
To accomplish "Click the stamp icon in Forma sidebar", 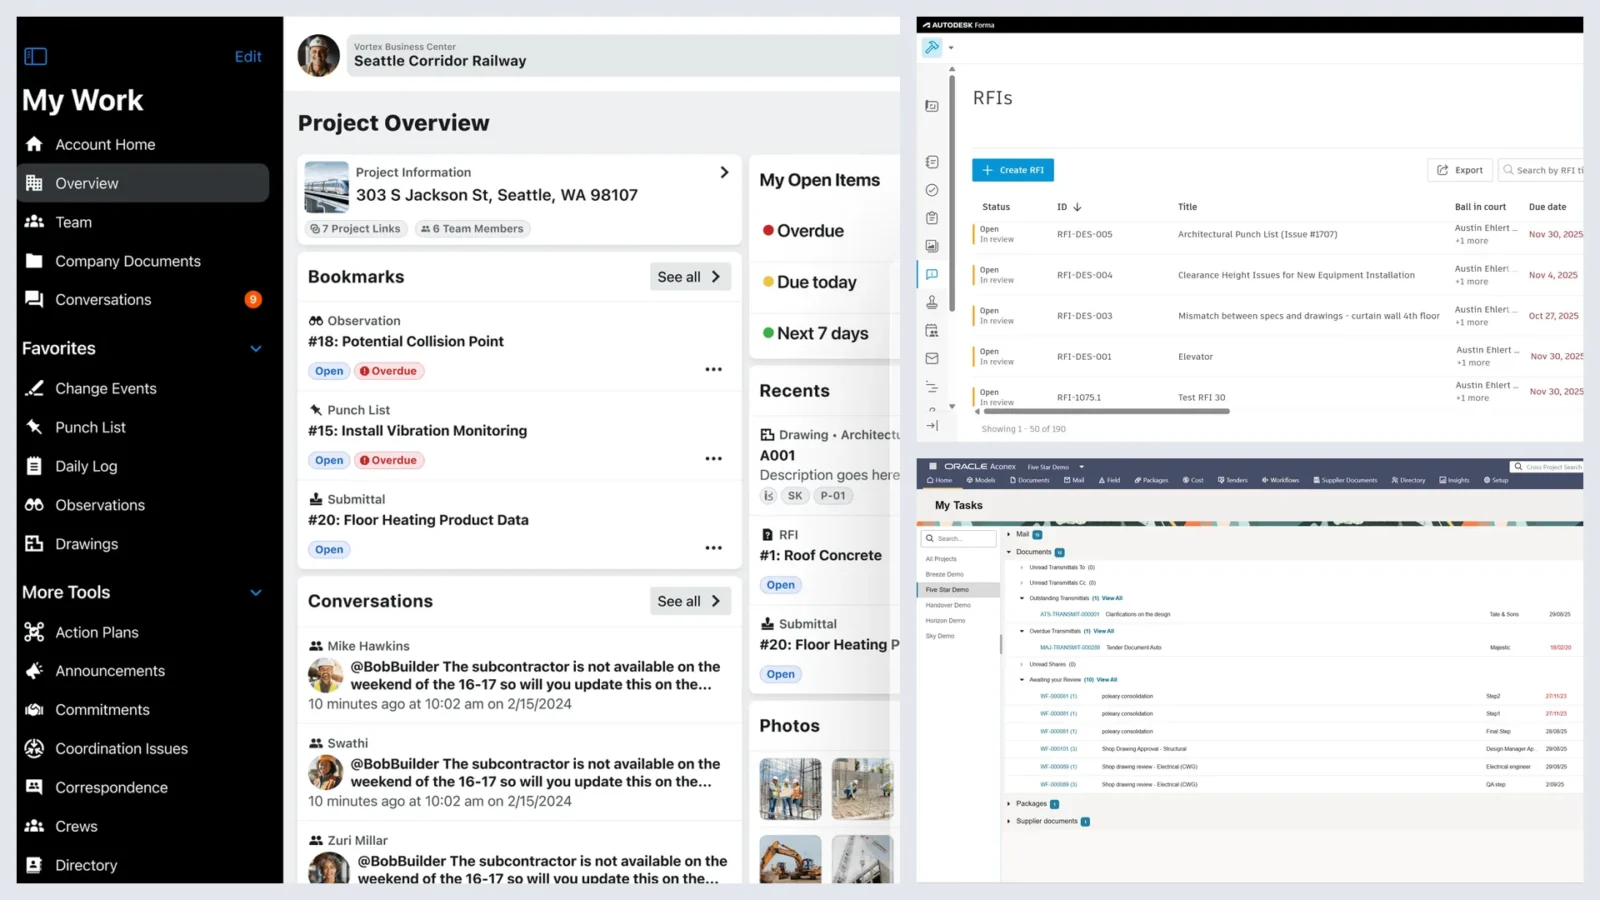I will coord(932,302).
